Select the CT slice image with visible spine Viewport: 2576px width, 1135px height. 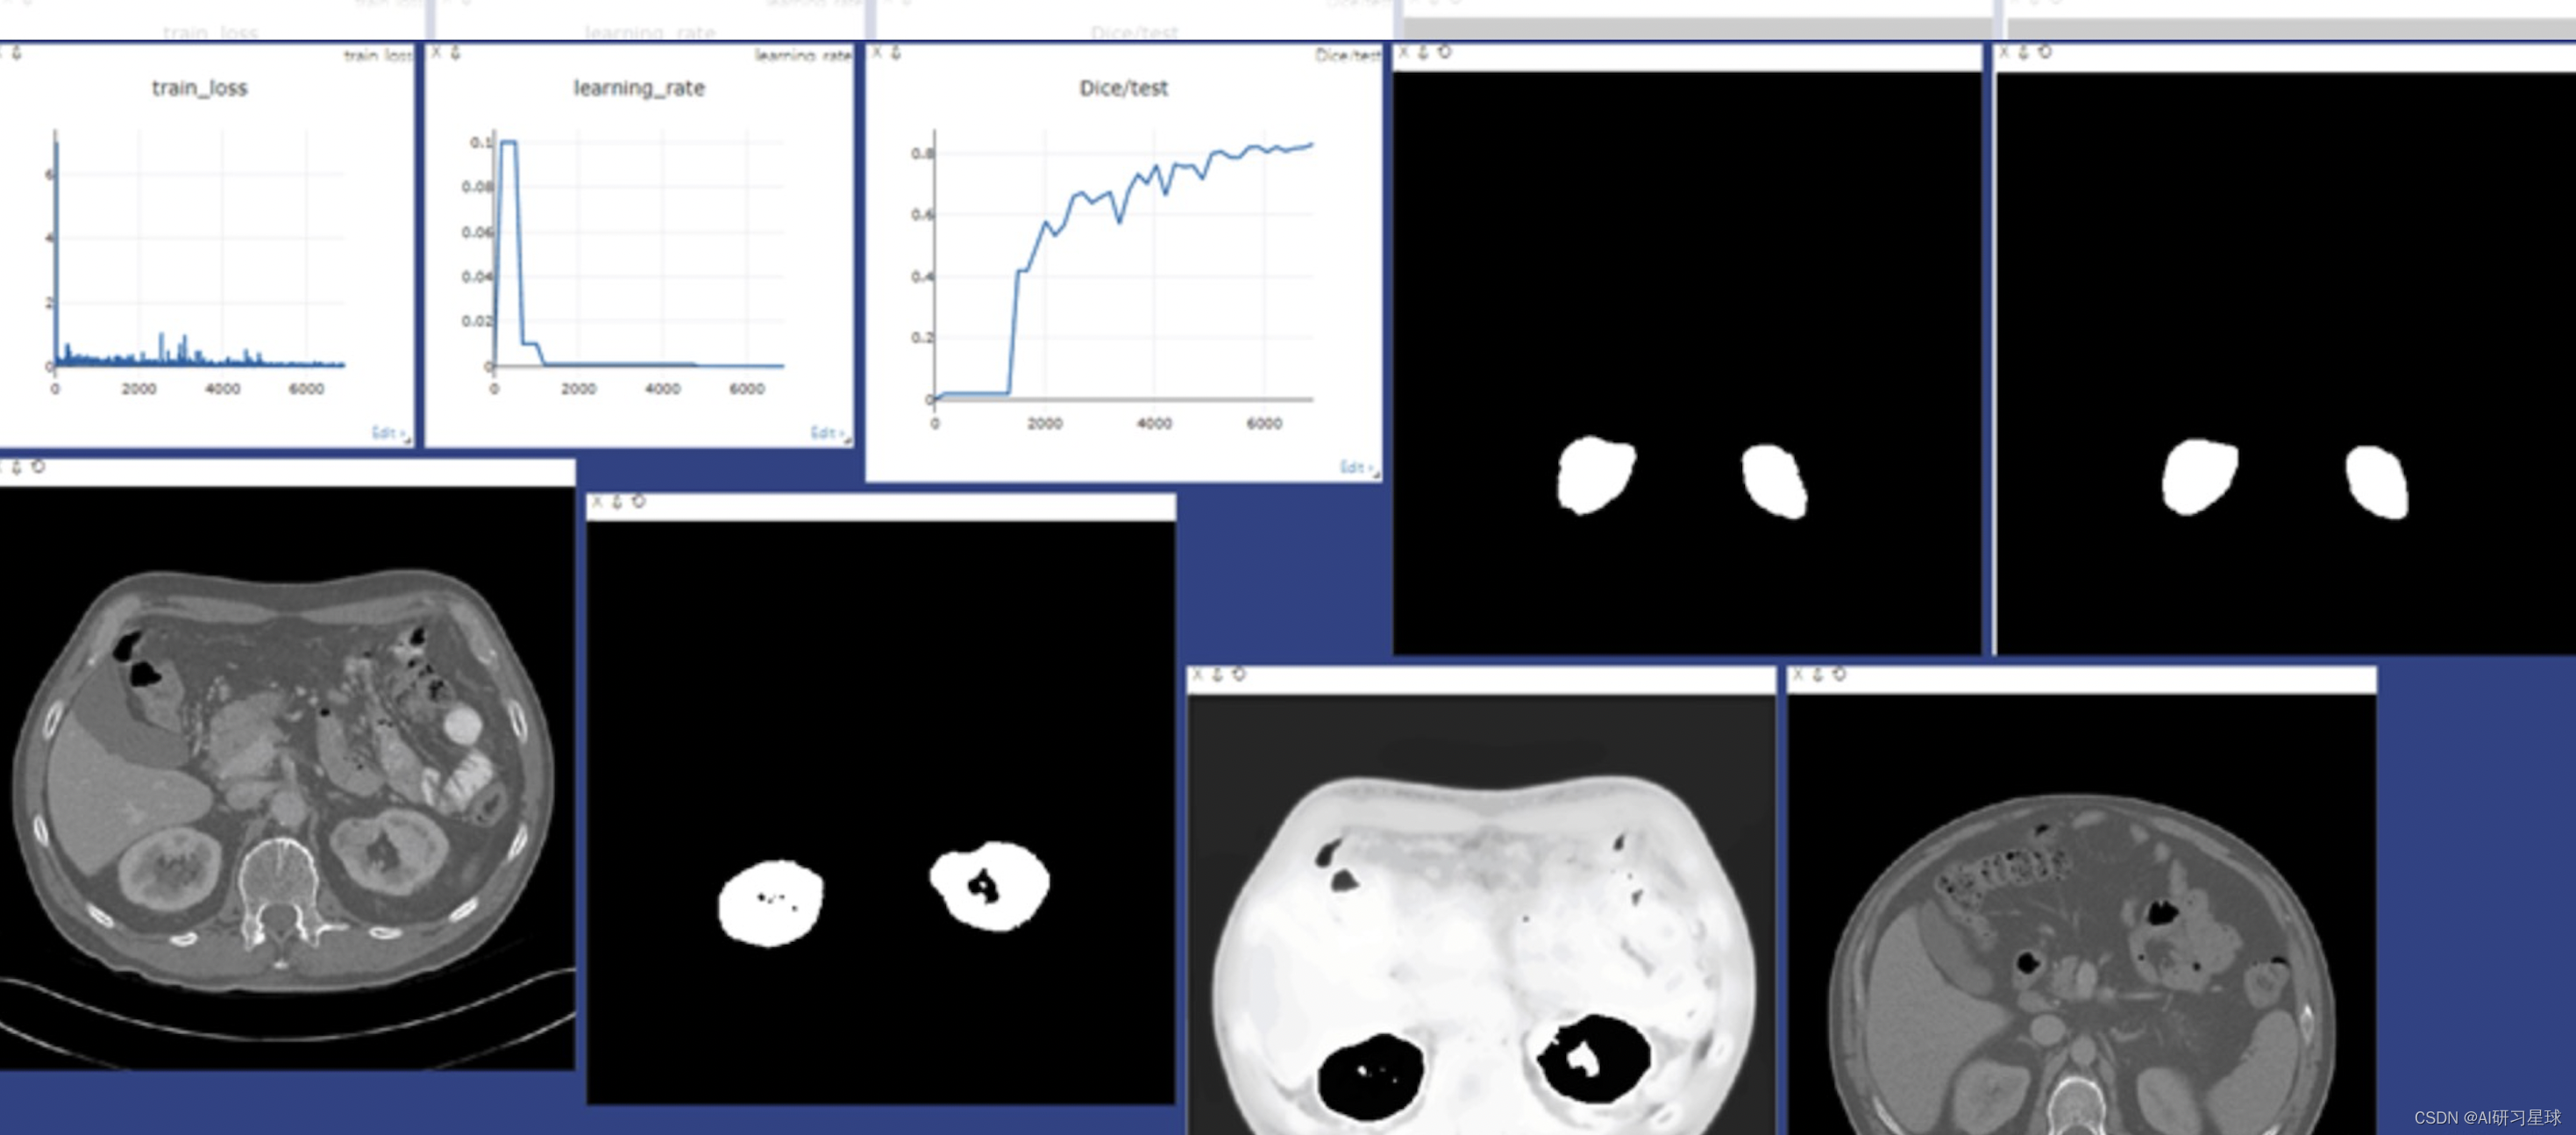pos(287,778)
